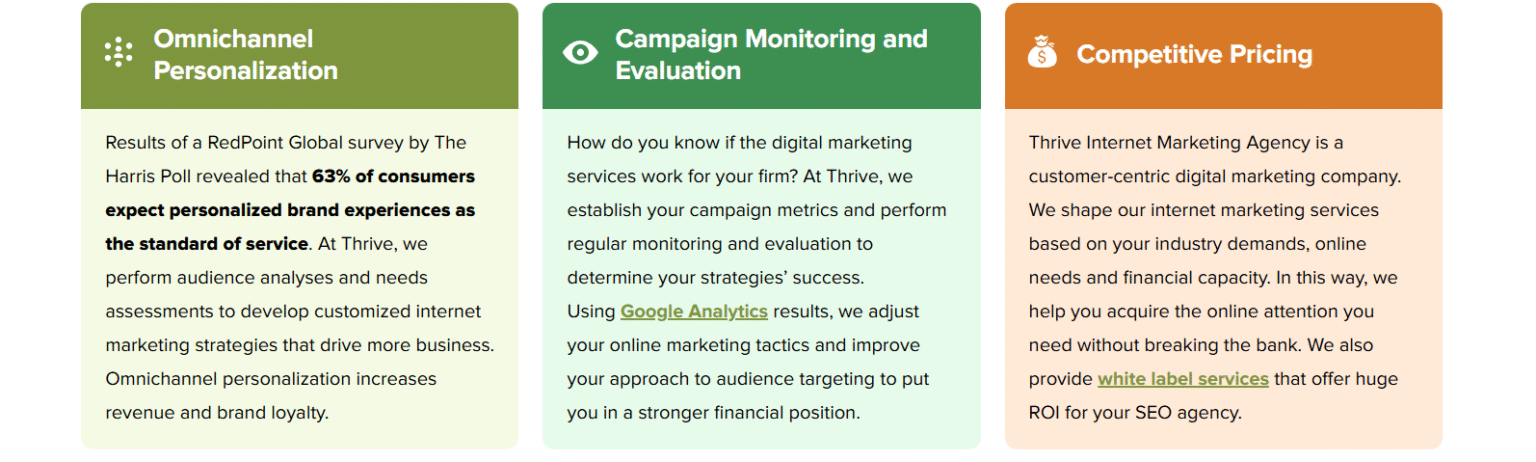Image resolution: width=1536 pixels, height=462 pixels.
Task: Click the eye icon for Campaign Monitoring
Action: 580,53
